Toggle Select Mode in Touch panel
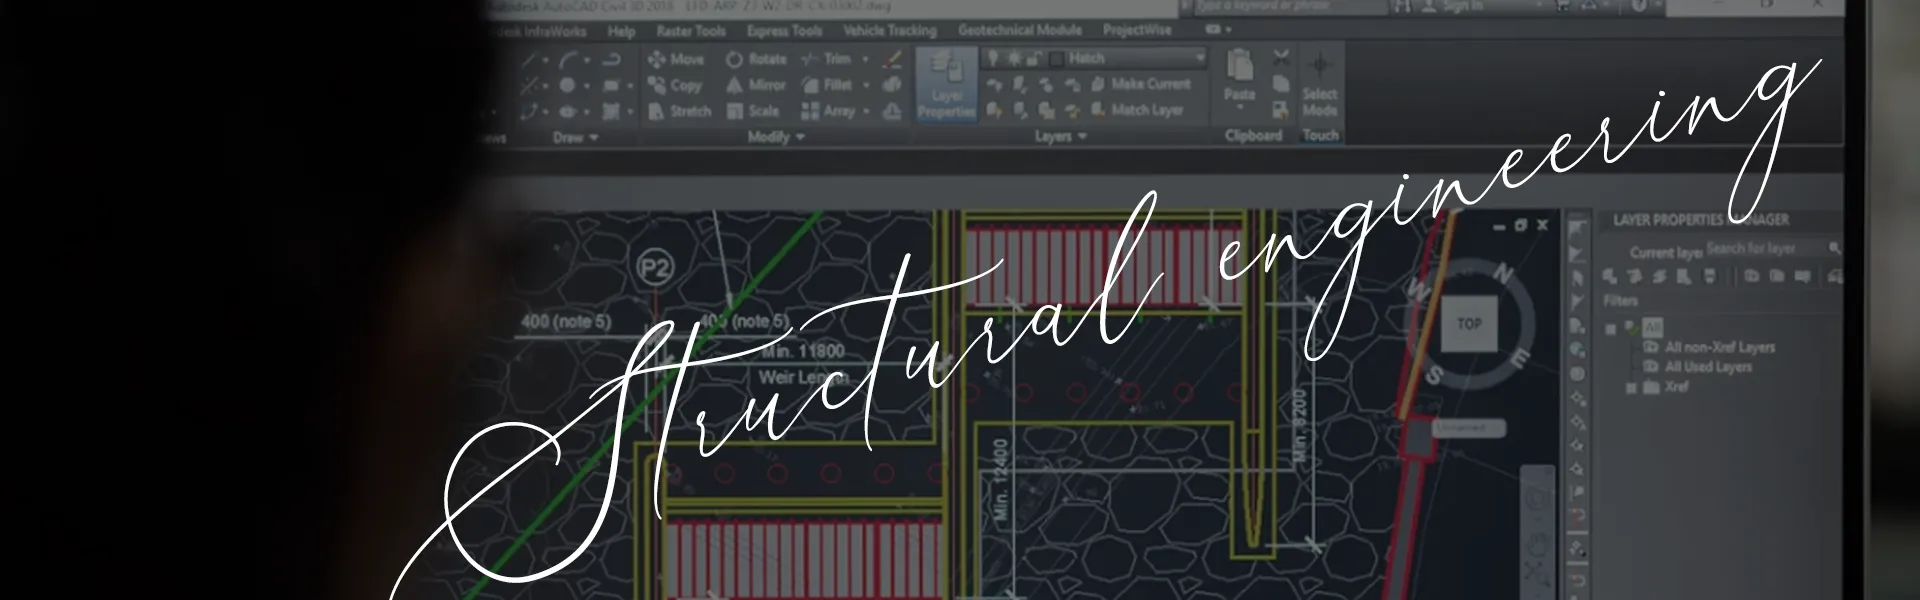Viewport: 1920px width, 600px height. click(x=1319, y=85)
